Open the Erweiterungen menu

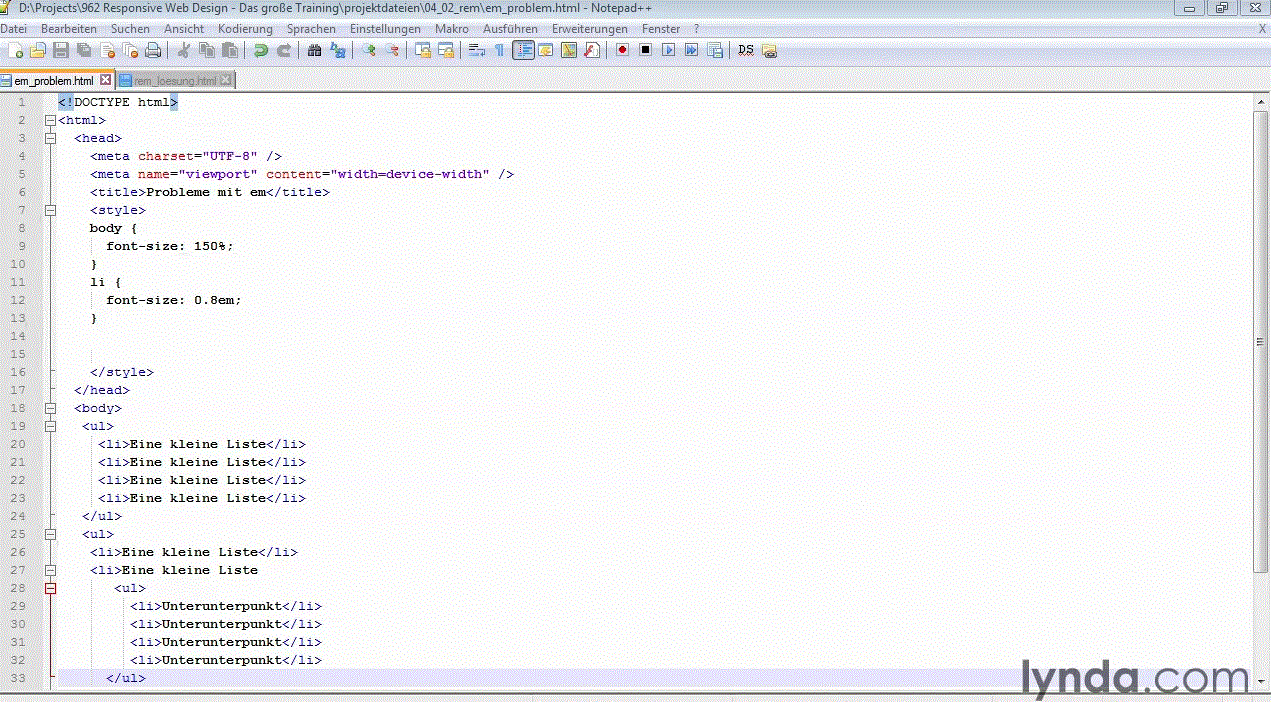pos(590,29)
